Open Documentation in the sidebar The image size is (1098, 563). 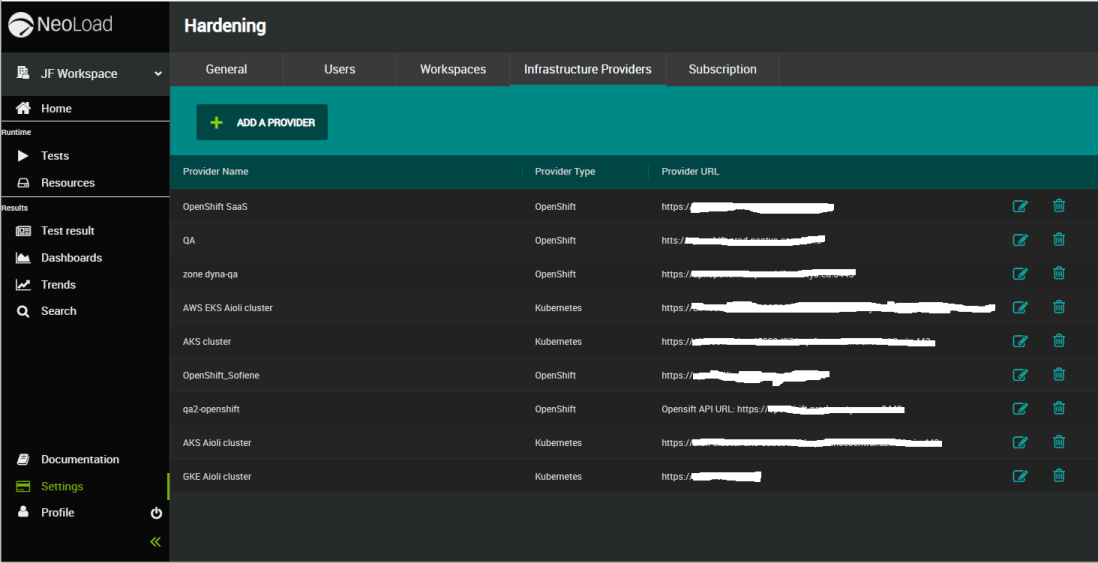point(79,460)
